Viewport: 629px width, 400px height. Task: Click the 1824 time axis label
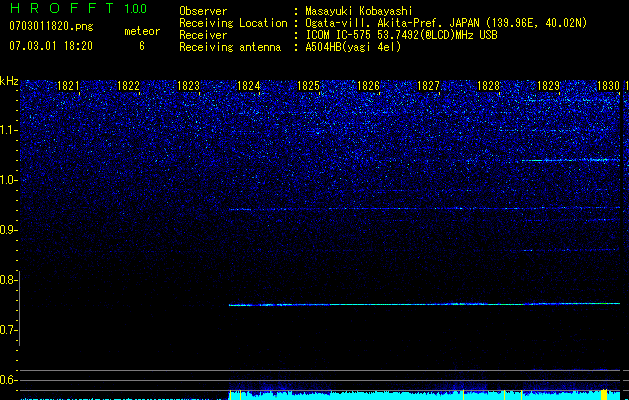click(249, 86)
